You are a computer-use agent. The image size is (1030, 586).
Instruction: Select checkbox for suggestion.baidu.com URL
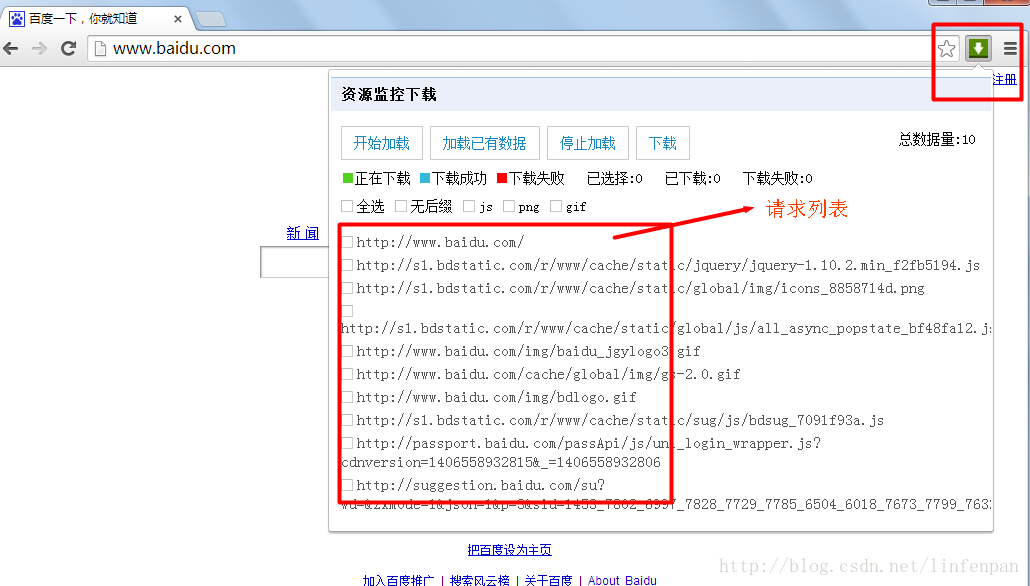347,485
